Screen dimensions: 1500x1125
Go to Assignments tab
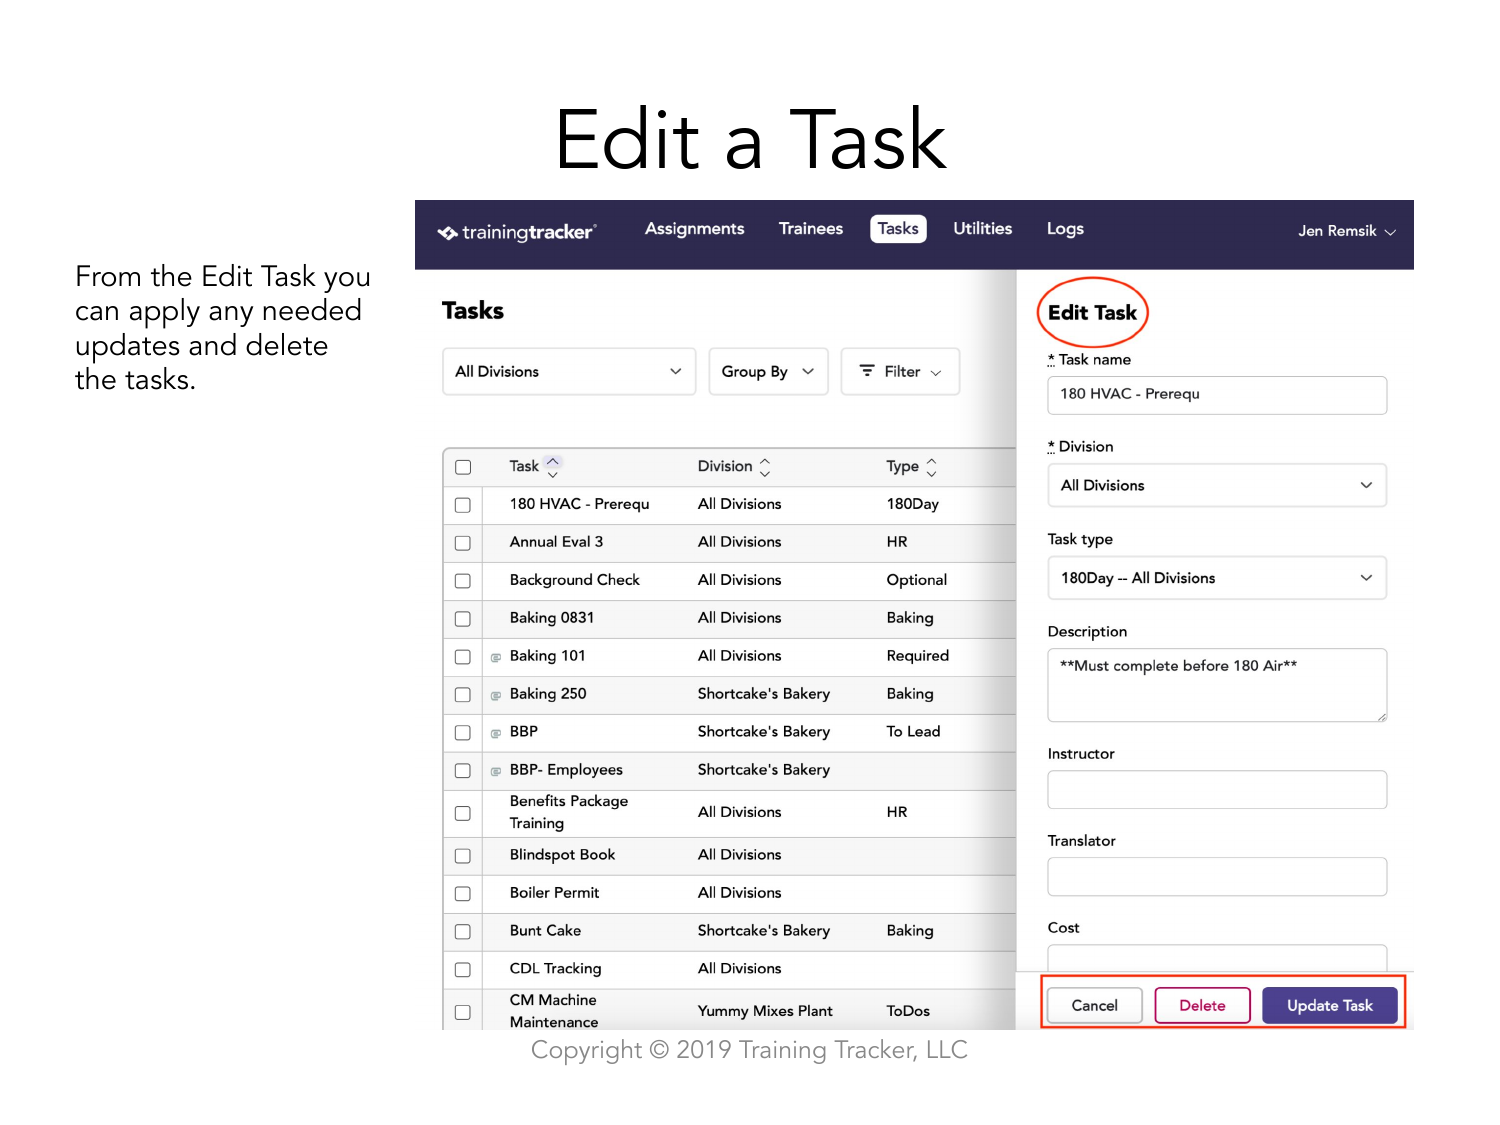[695, 229]
